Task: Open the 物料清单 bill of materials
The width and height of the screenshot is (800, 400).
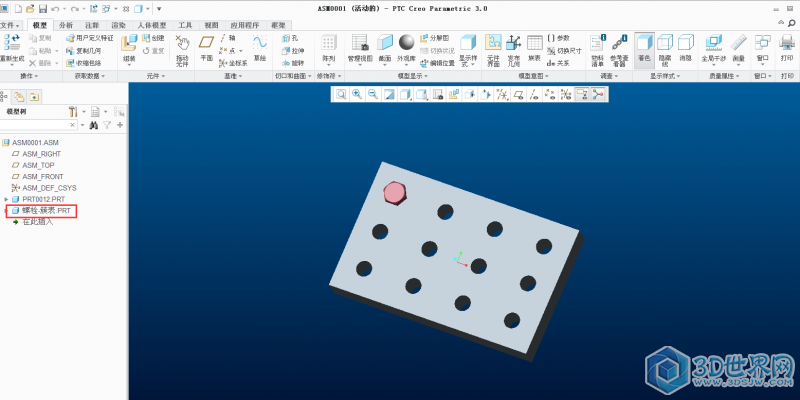Action: [597, 46]
